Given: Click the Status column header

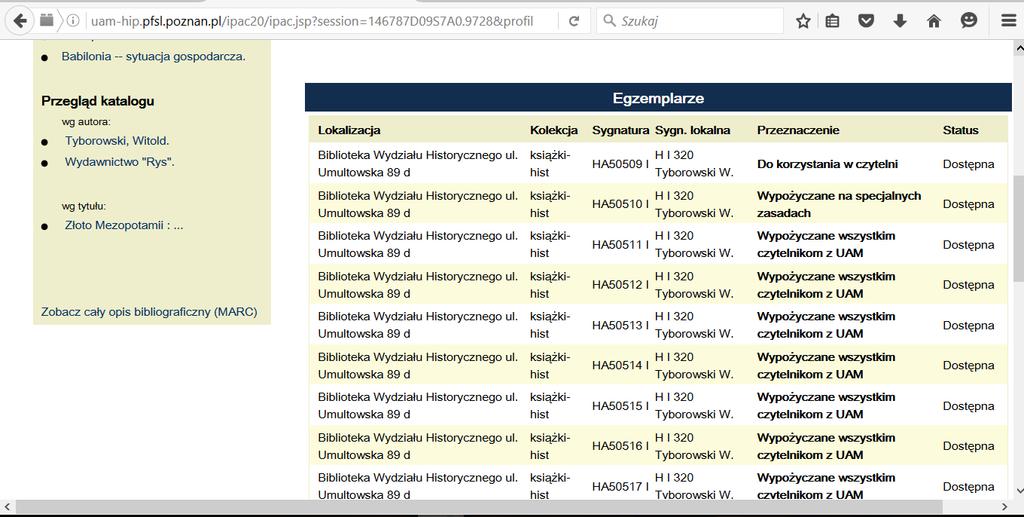Looking at the screenshot, I should 961,131.
